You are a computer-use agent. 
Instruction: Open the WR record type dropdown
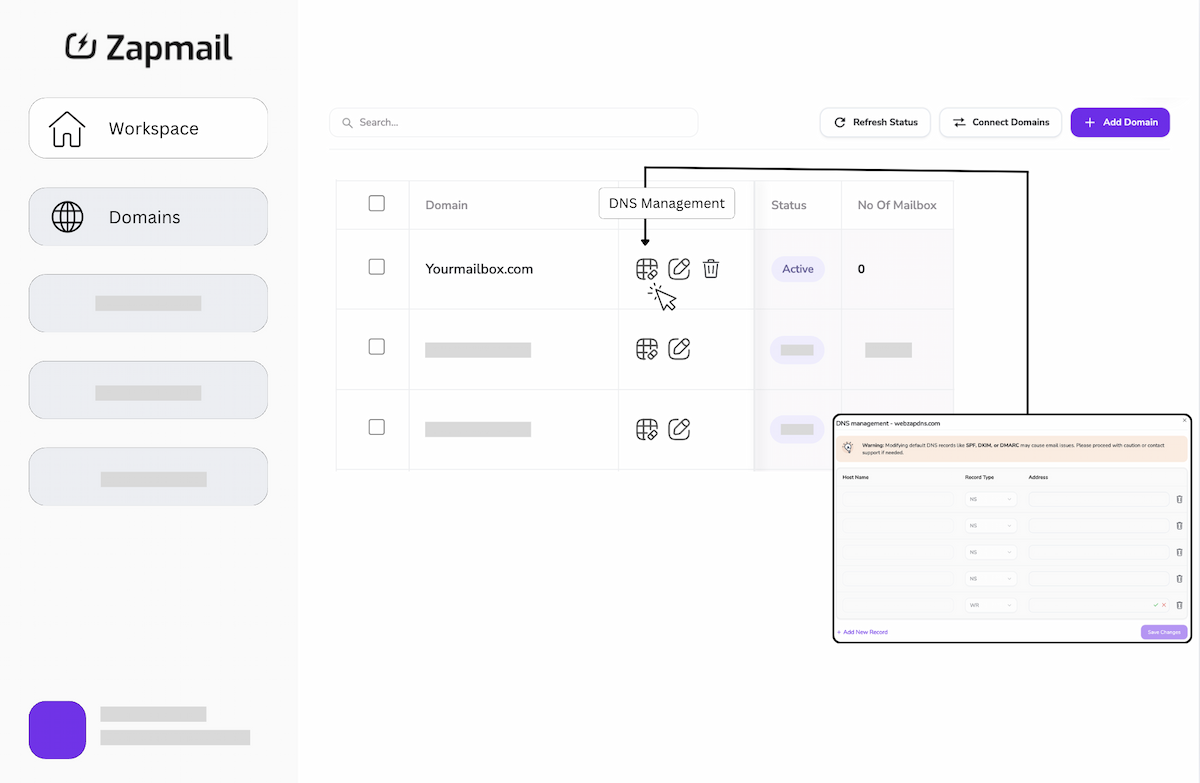pyautogui.click(x=991, y=605)
